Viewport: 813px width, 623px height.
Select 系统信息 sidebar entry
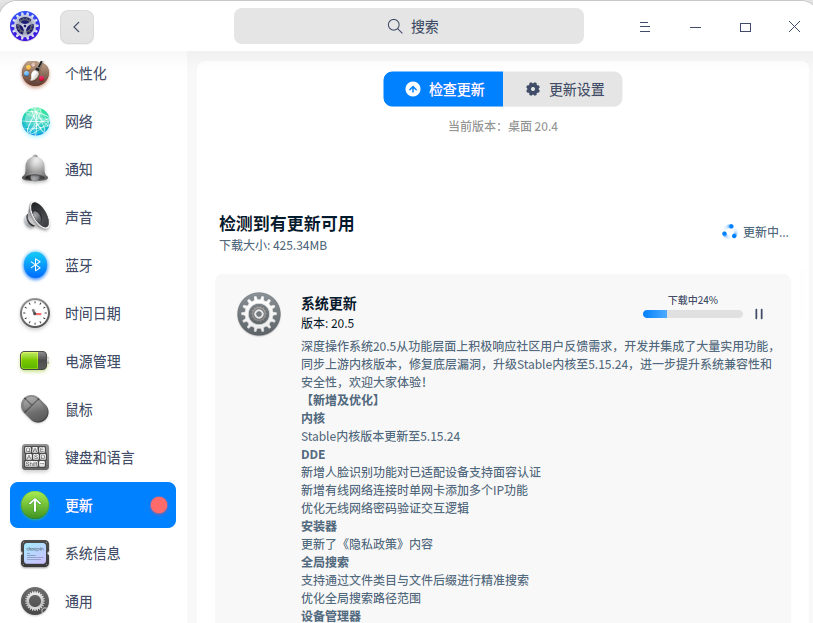click(93, 554)
